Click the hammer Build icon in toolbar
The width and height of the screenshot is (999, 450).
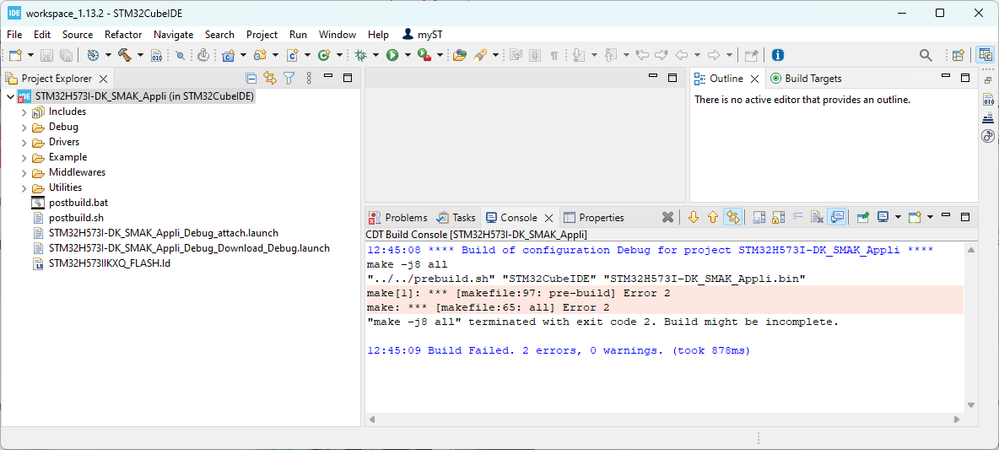coord(125,56)
